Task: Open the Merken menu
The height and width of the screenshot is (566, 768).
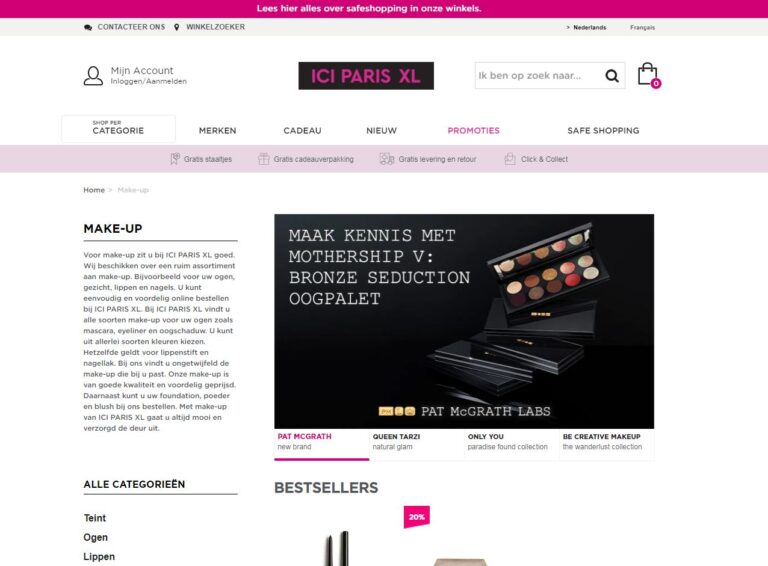Action: click(217, 131)
